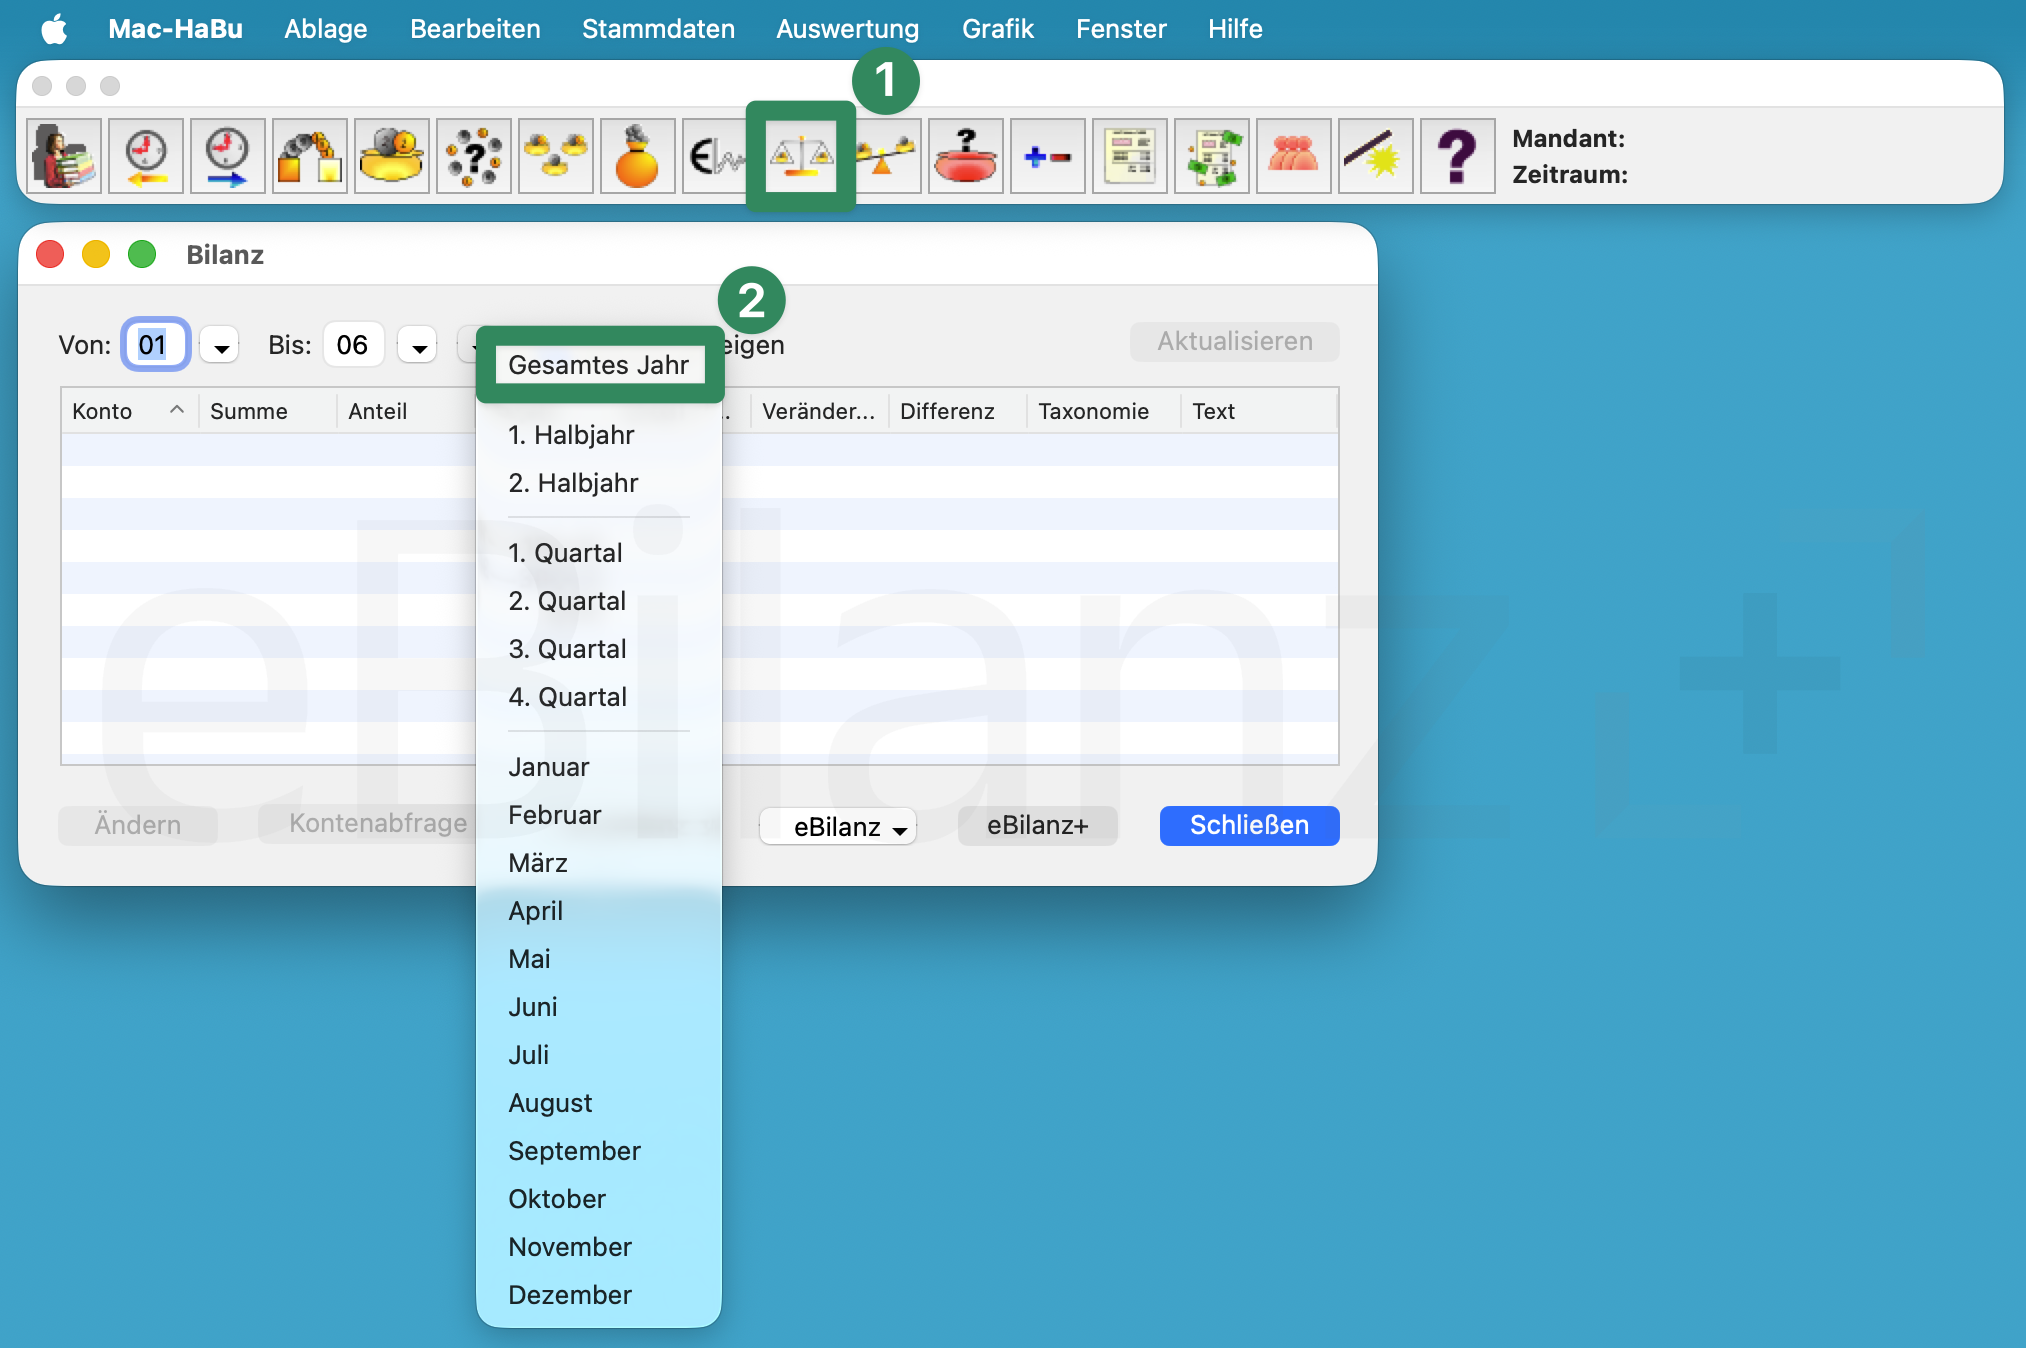Viewport: 2026px width, 1348px height.
Task: Click the Ändern button
Action: (138, 826)
